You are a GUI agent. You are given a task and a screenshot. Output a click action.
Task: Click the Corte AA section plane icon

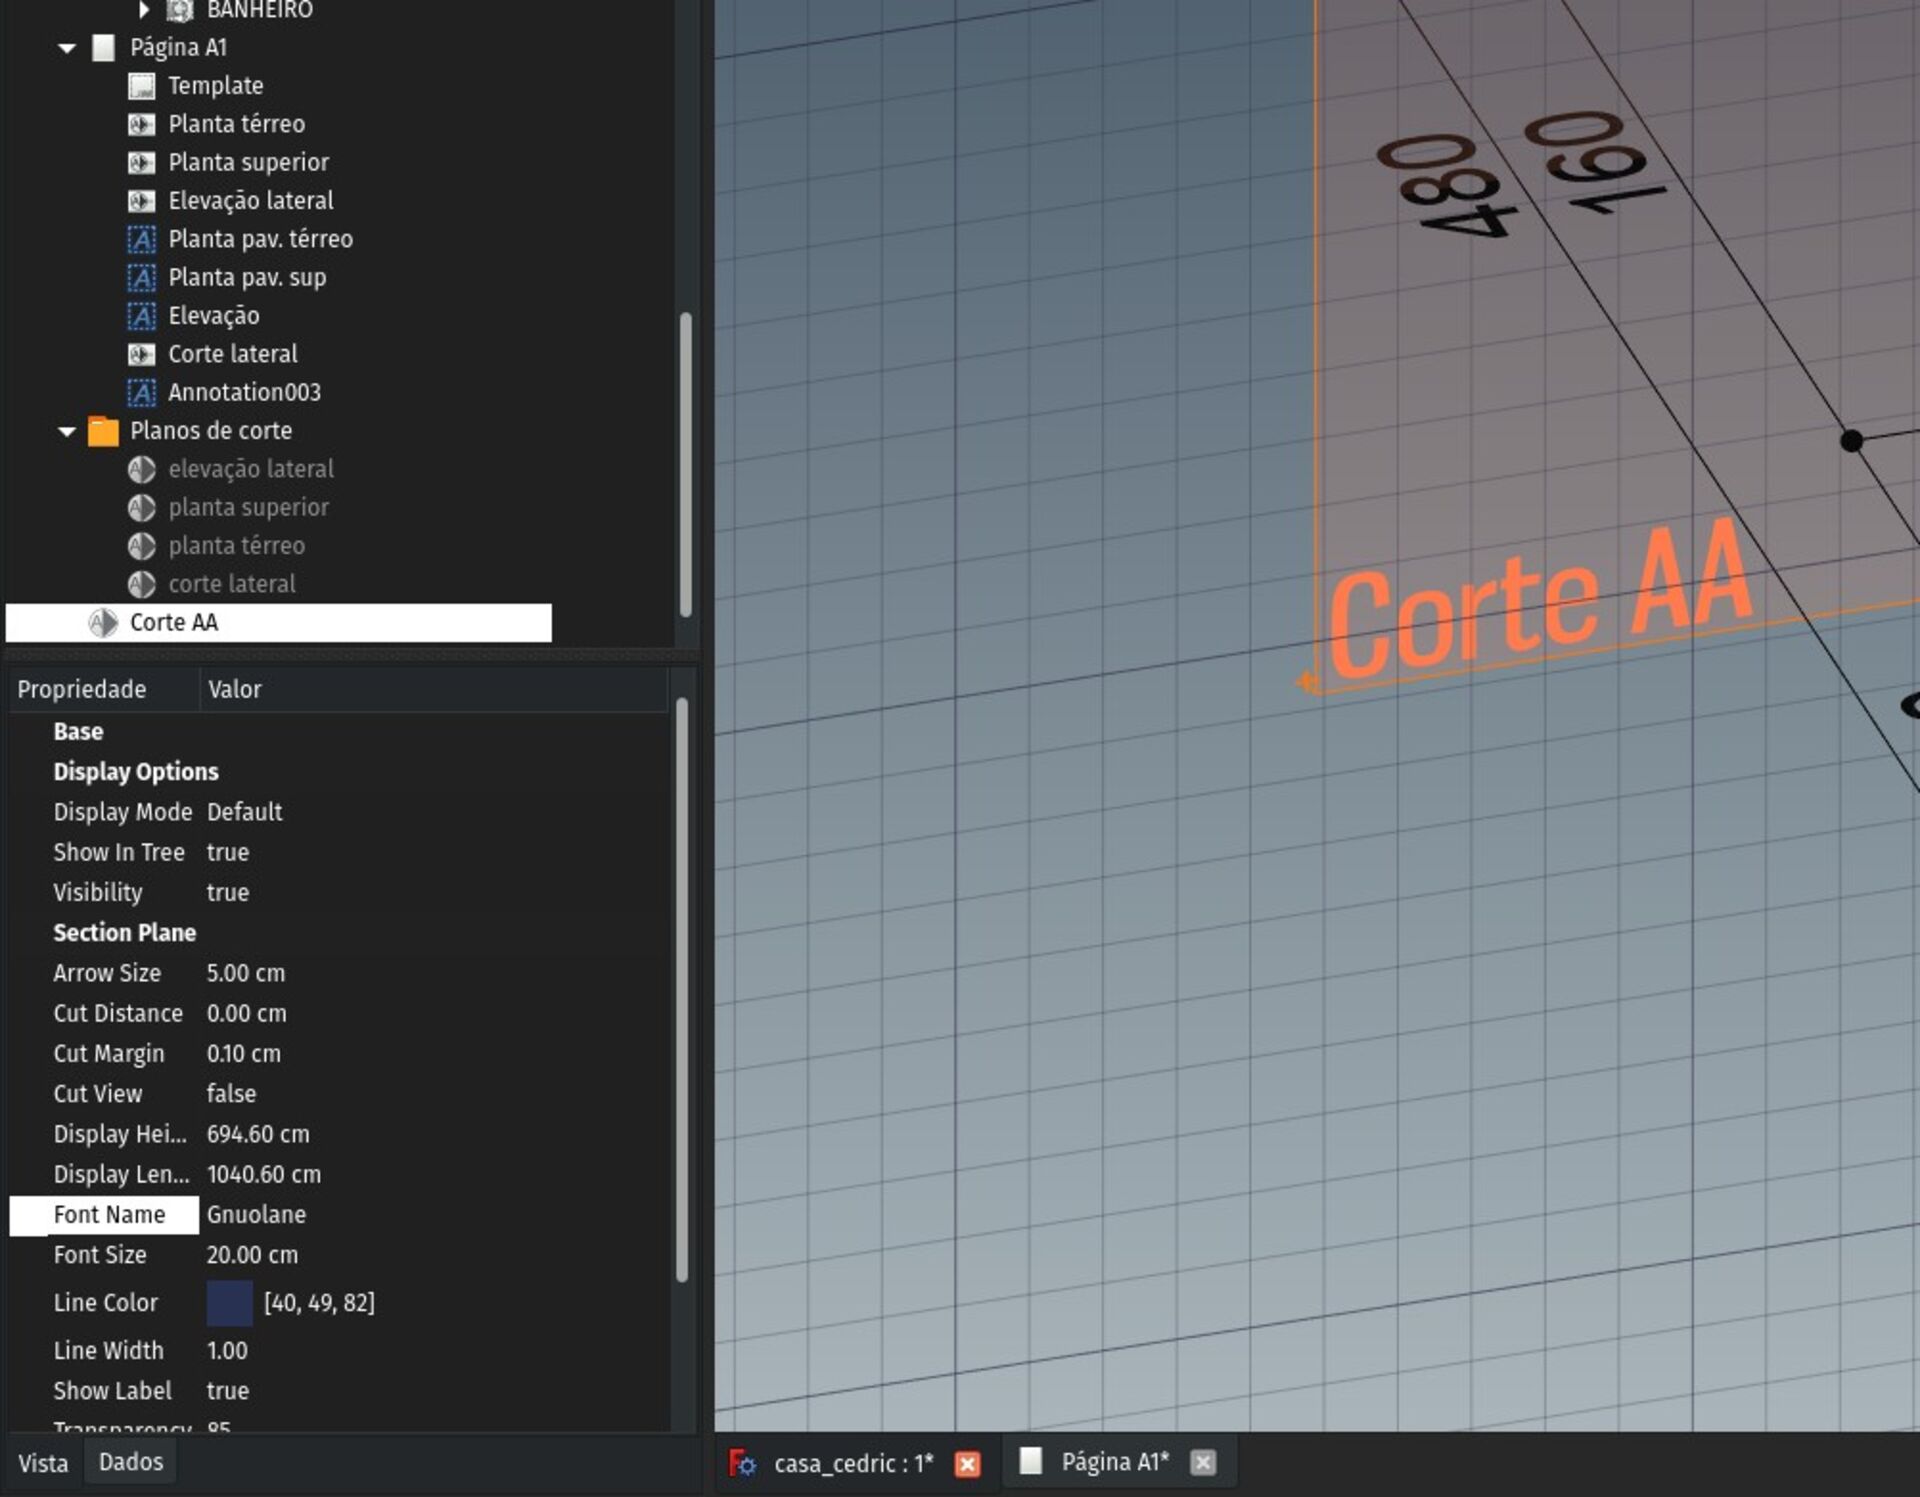click(x=103, y=623)
